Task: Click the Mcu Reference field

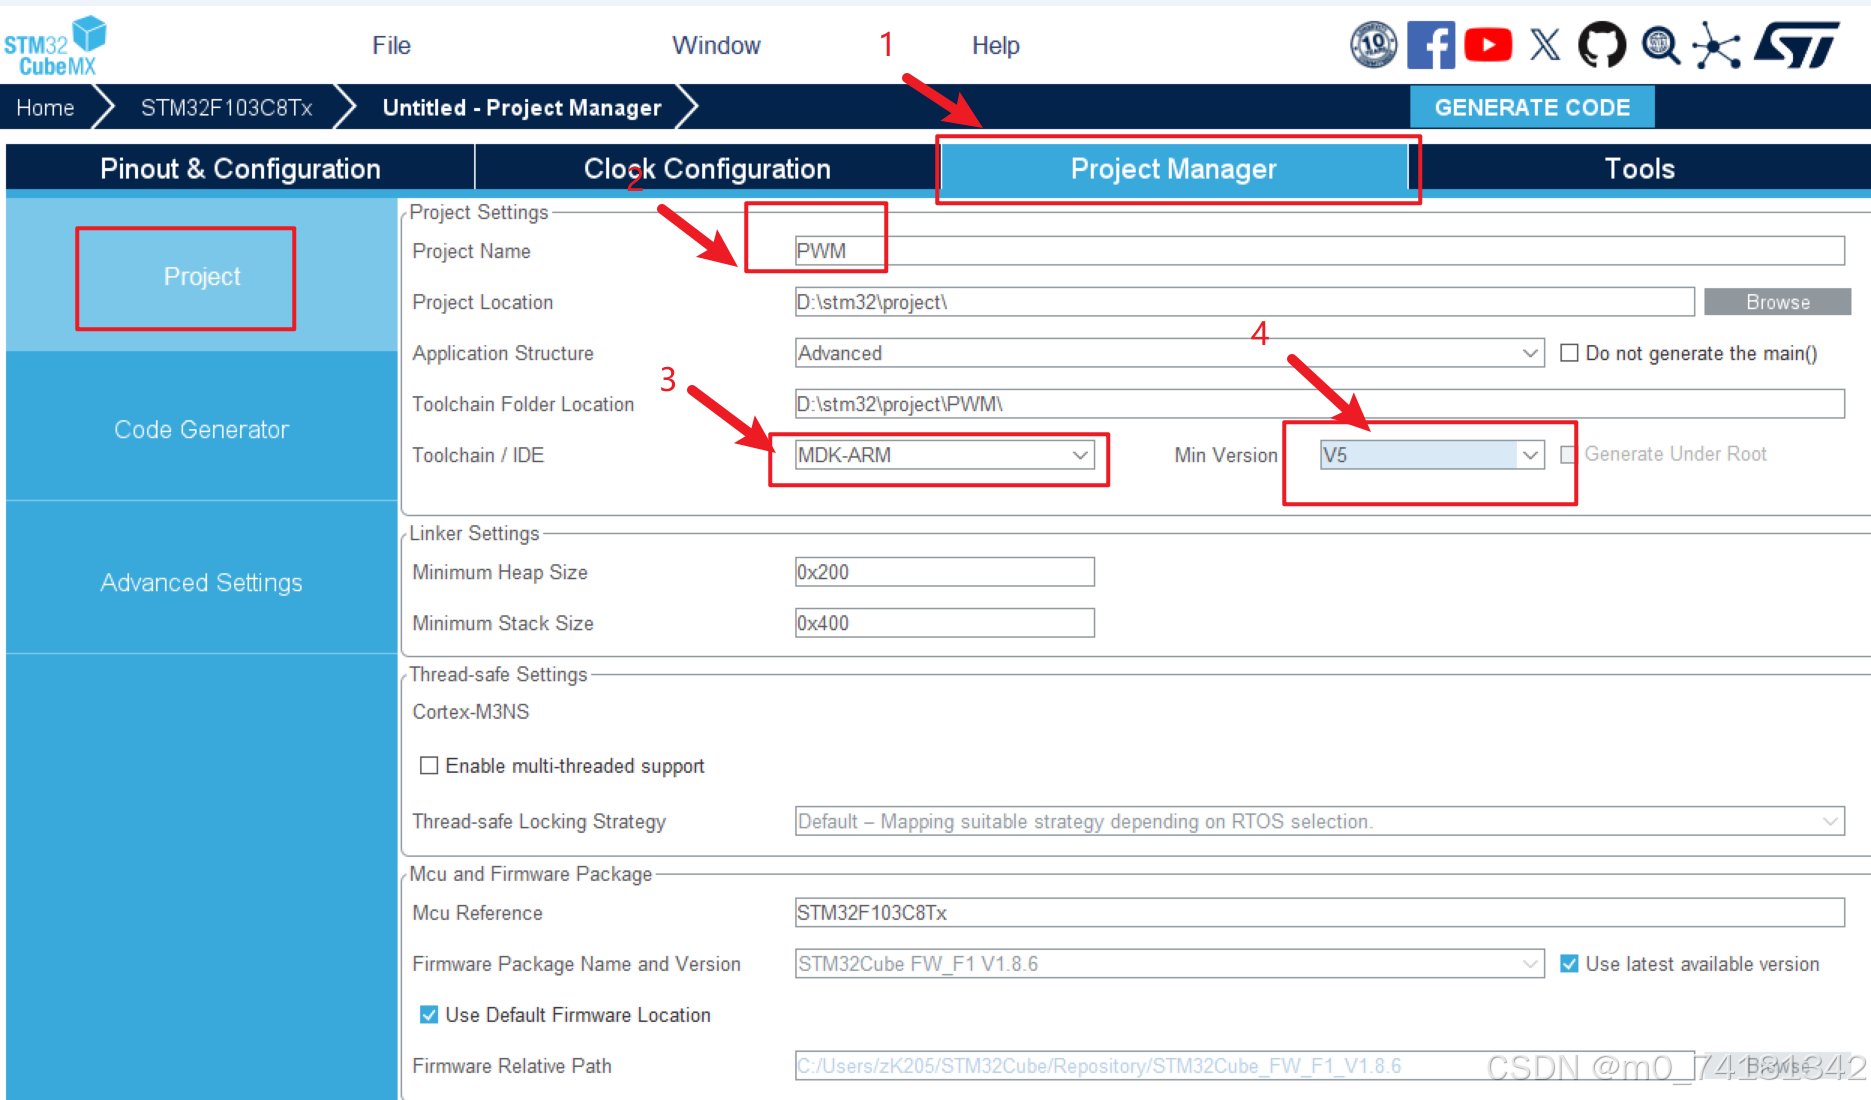Action: (1319, 913)
